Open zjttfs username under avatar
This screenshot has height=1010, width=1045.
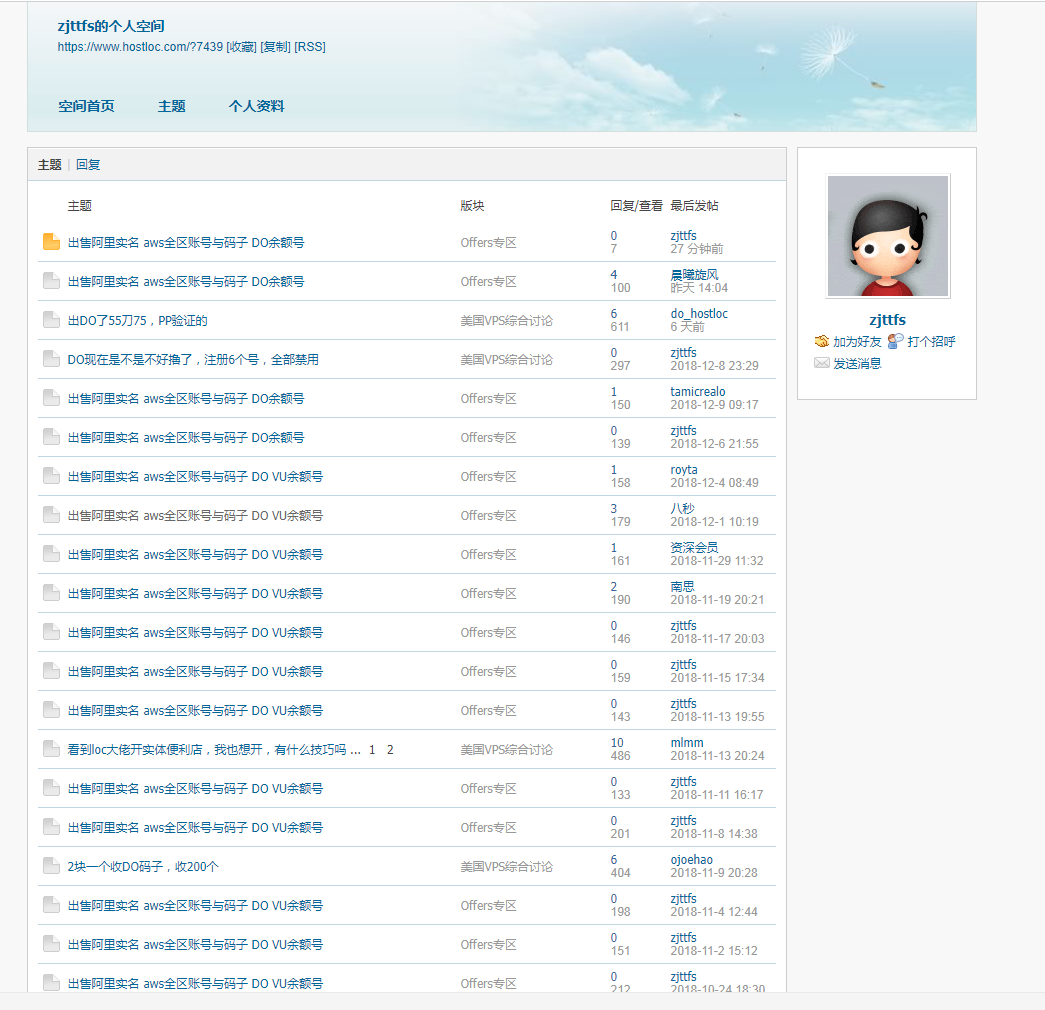[x=887, y=320]
